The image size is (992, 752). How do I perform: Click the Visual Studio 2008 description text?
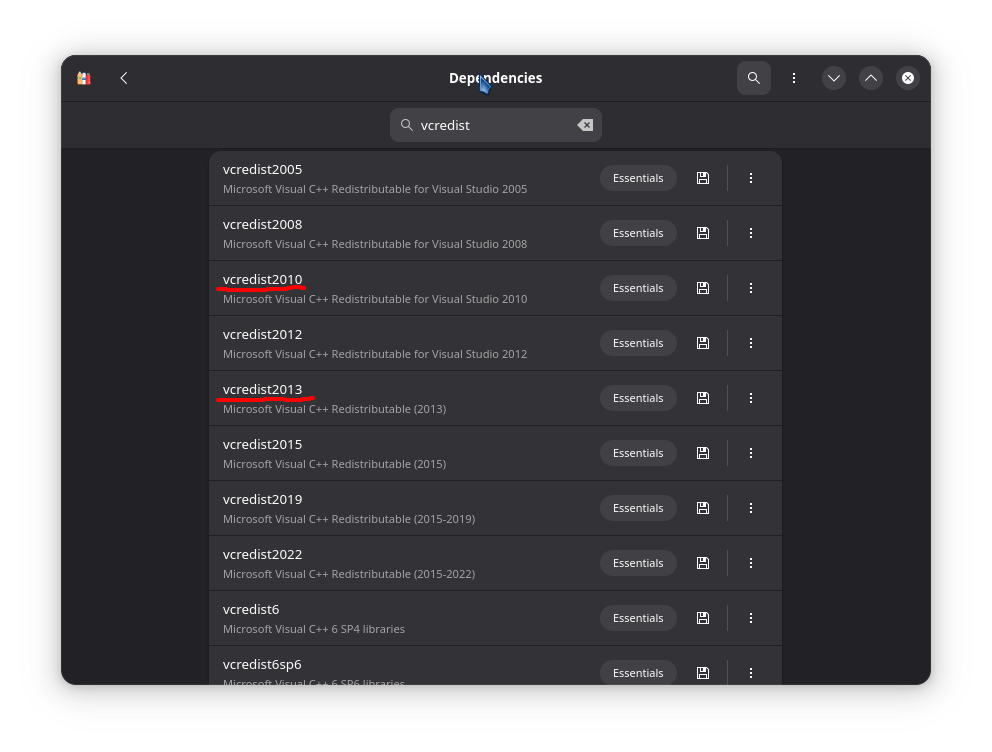(375, 244)
